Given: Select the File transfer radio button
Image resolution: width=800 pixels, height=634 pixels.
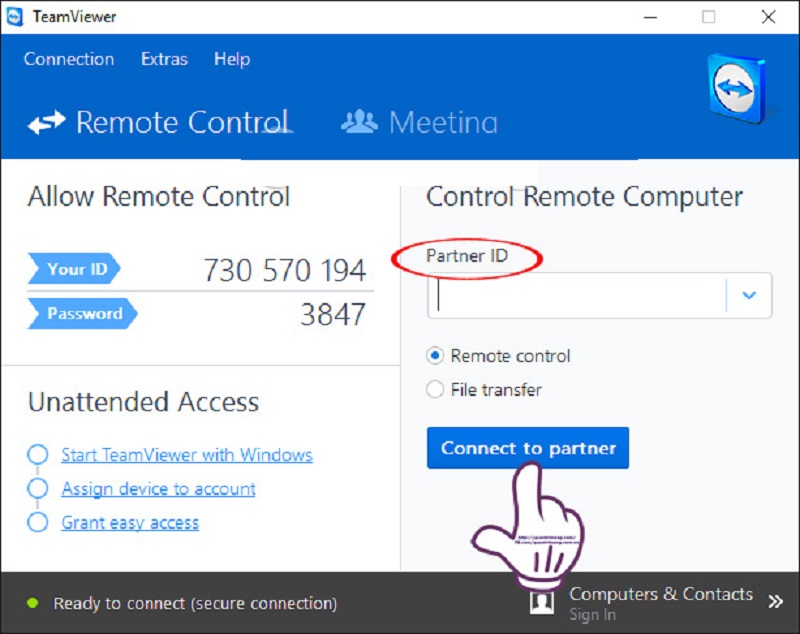Looking at the screenshot, I should (x=435, y=390).
